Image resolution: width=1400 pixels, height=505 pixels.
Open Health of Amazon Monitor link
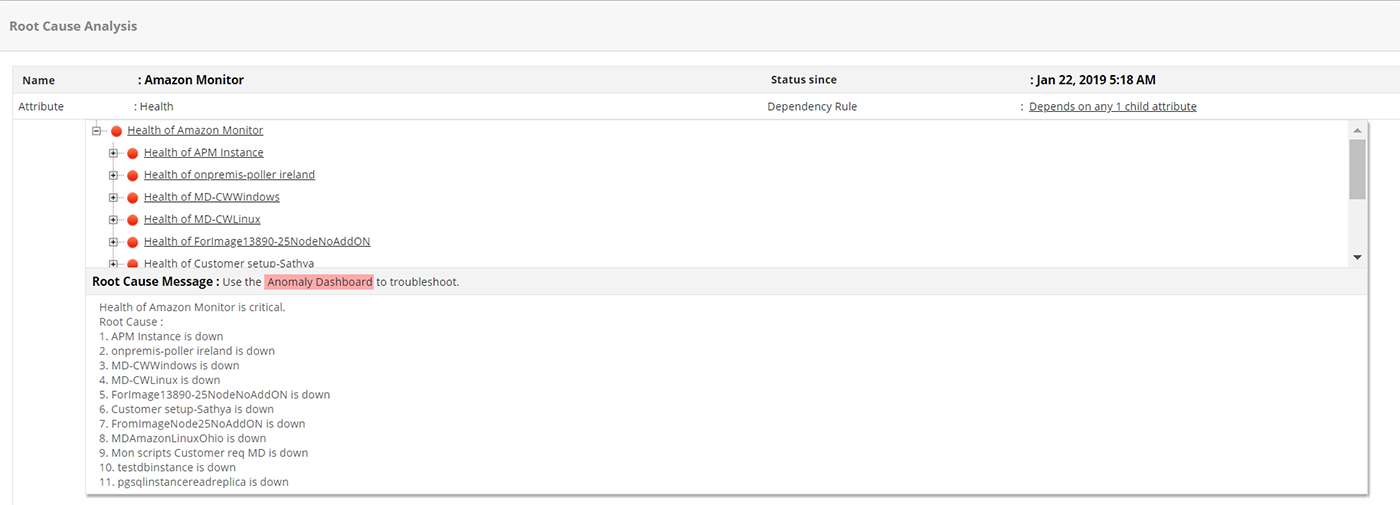point(195,131)
